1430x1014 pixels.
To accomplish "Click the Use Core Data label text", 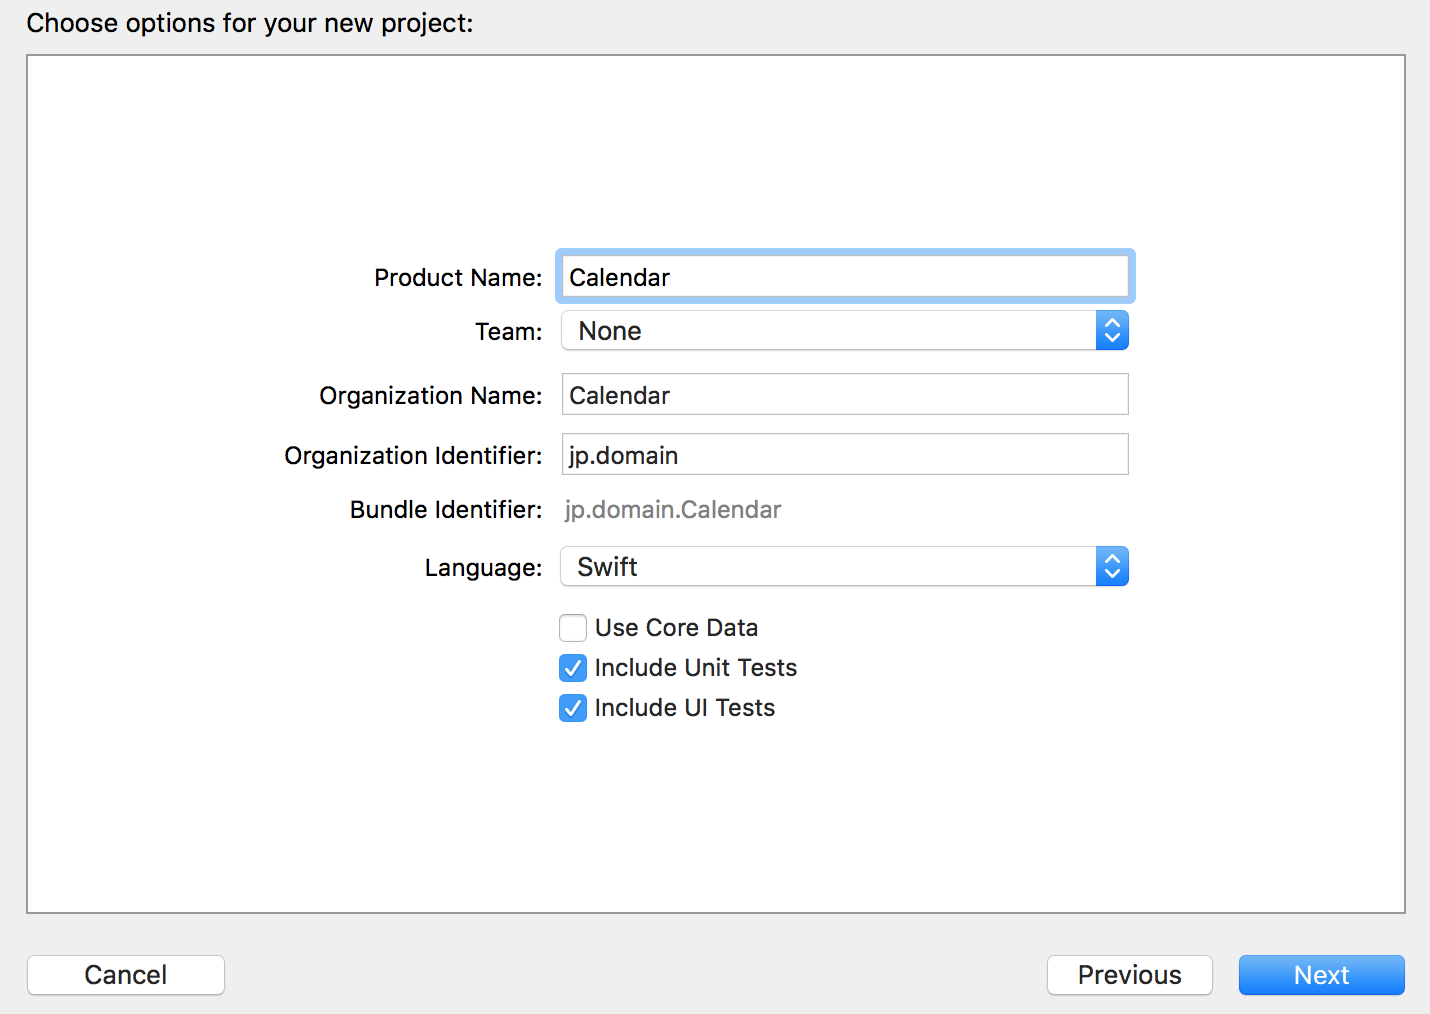I will (x=676, y=628).
